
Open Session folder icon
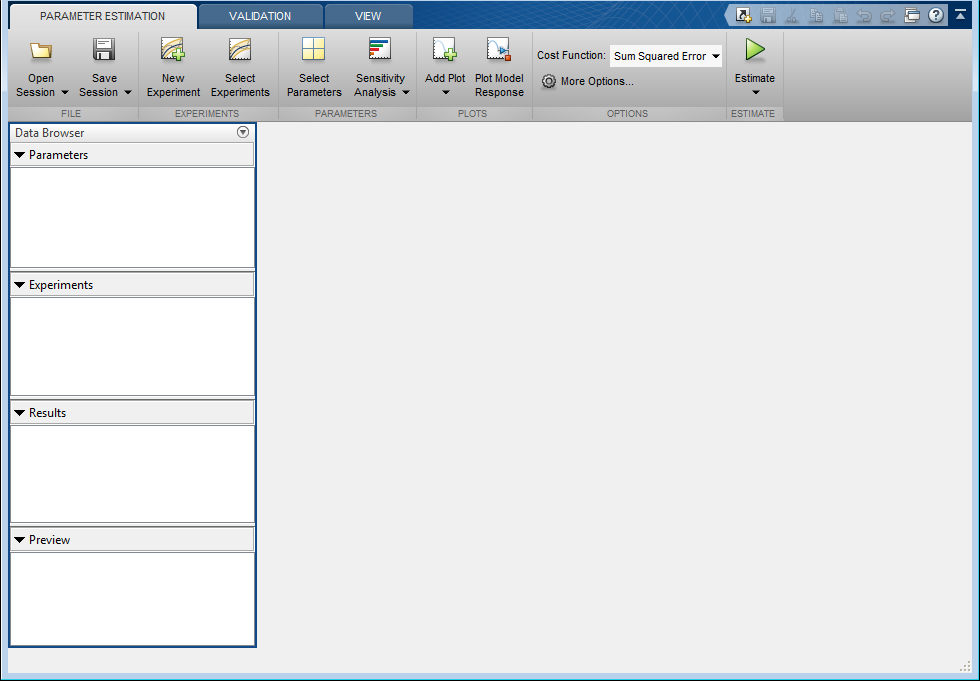coord(41,50)
